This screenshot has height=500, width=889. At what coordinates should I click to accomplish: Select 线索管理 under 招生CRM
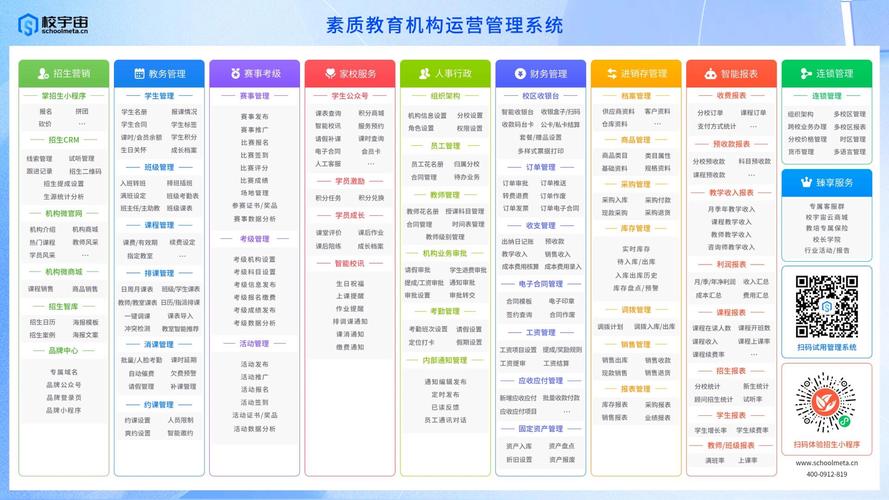point(39,159)
